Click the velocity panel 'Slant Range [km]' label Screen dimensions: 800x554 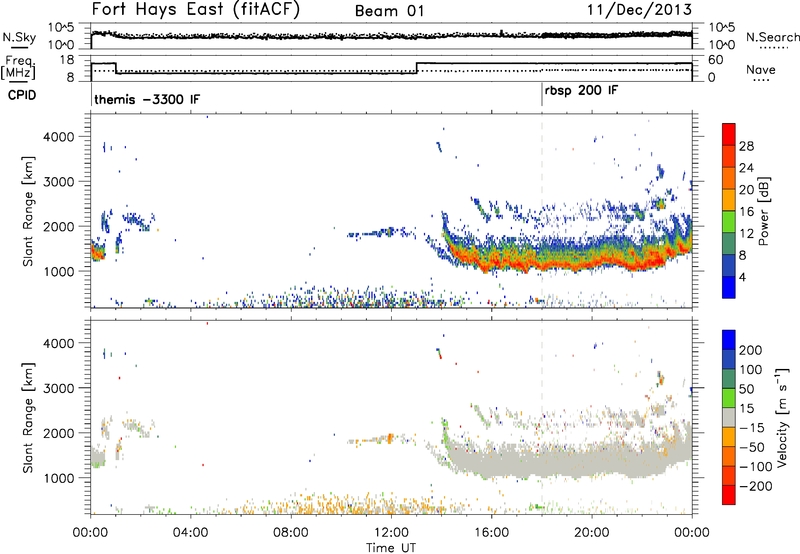click(x=28, y=418)
